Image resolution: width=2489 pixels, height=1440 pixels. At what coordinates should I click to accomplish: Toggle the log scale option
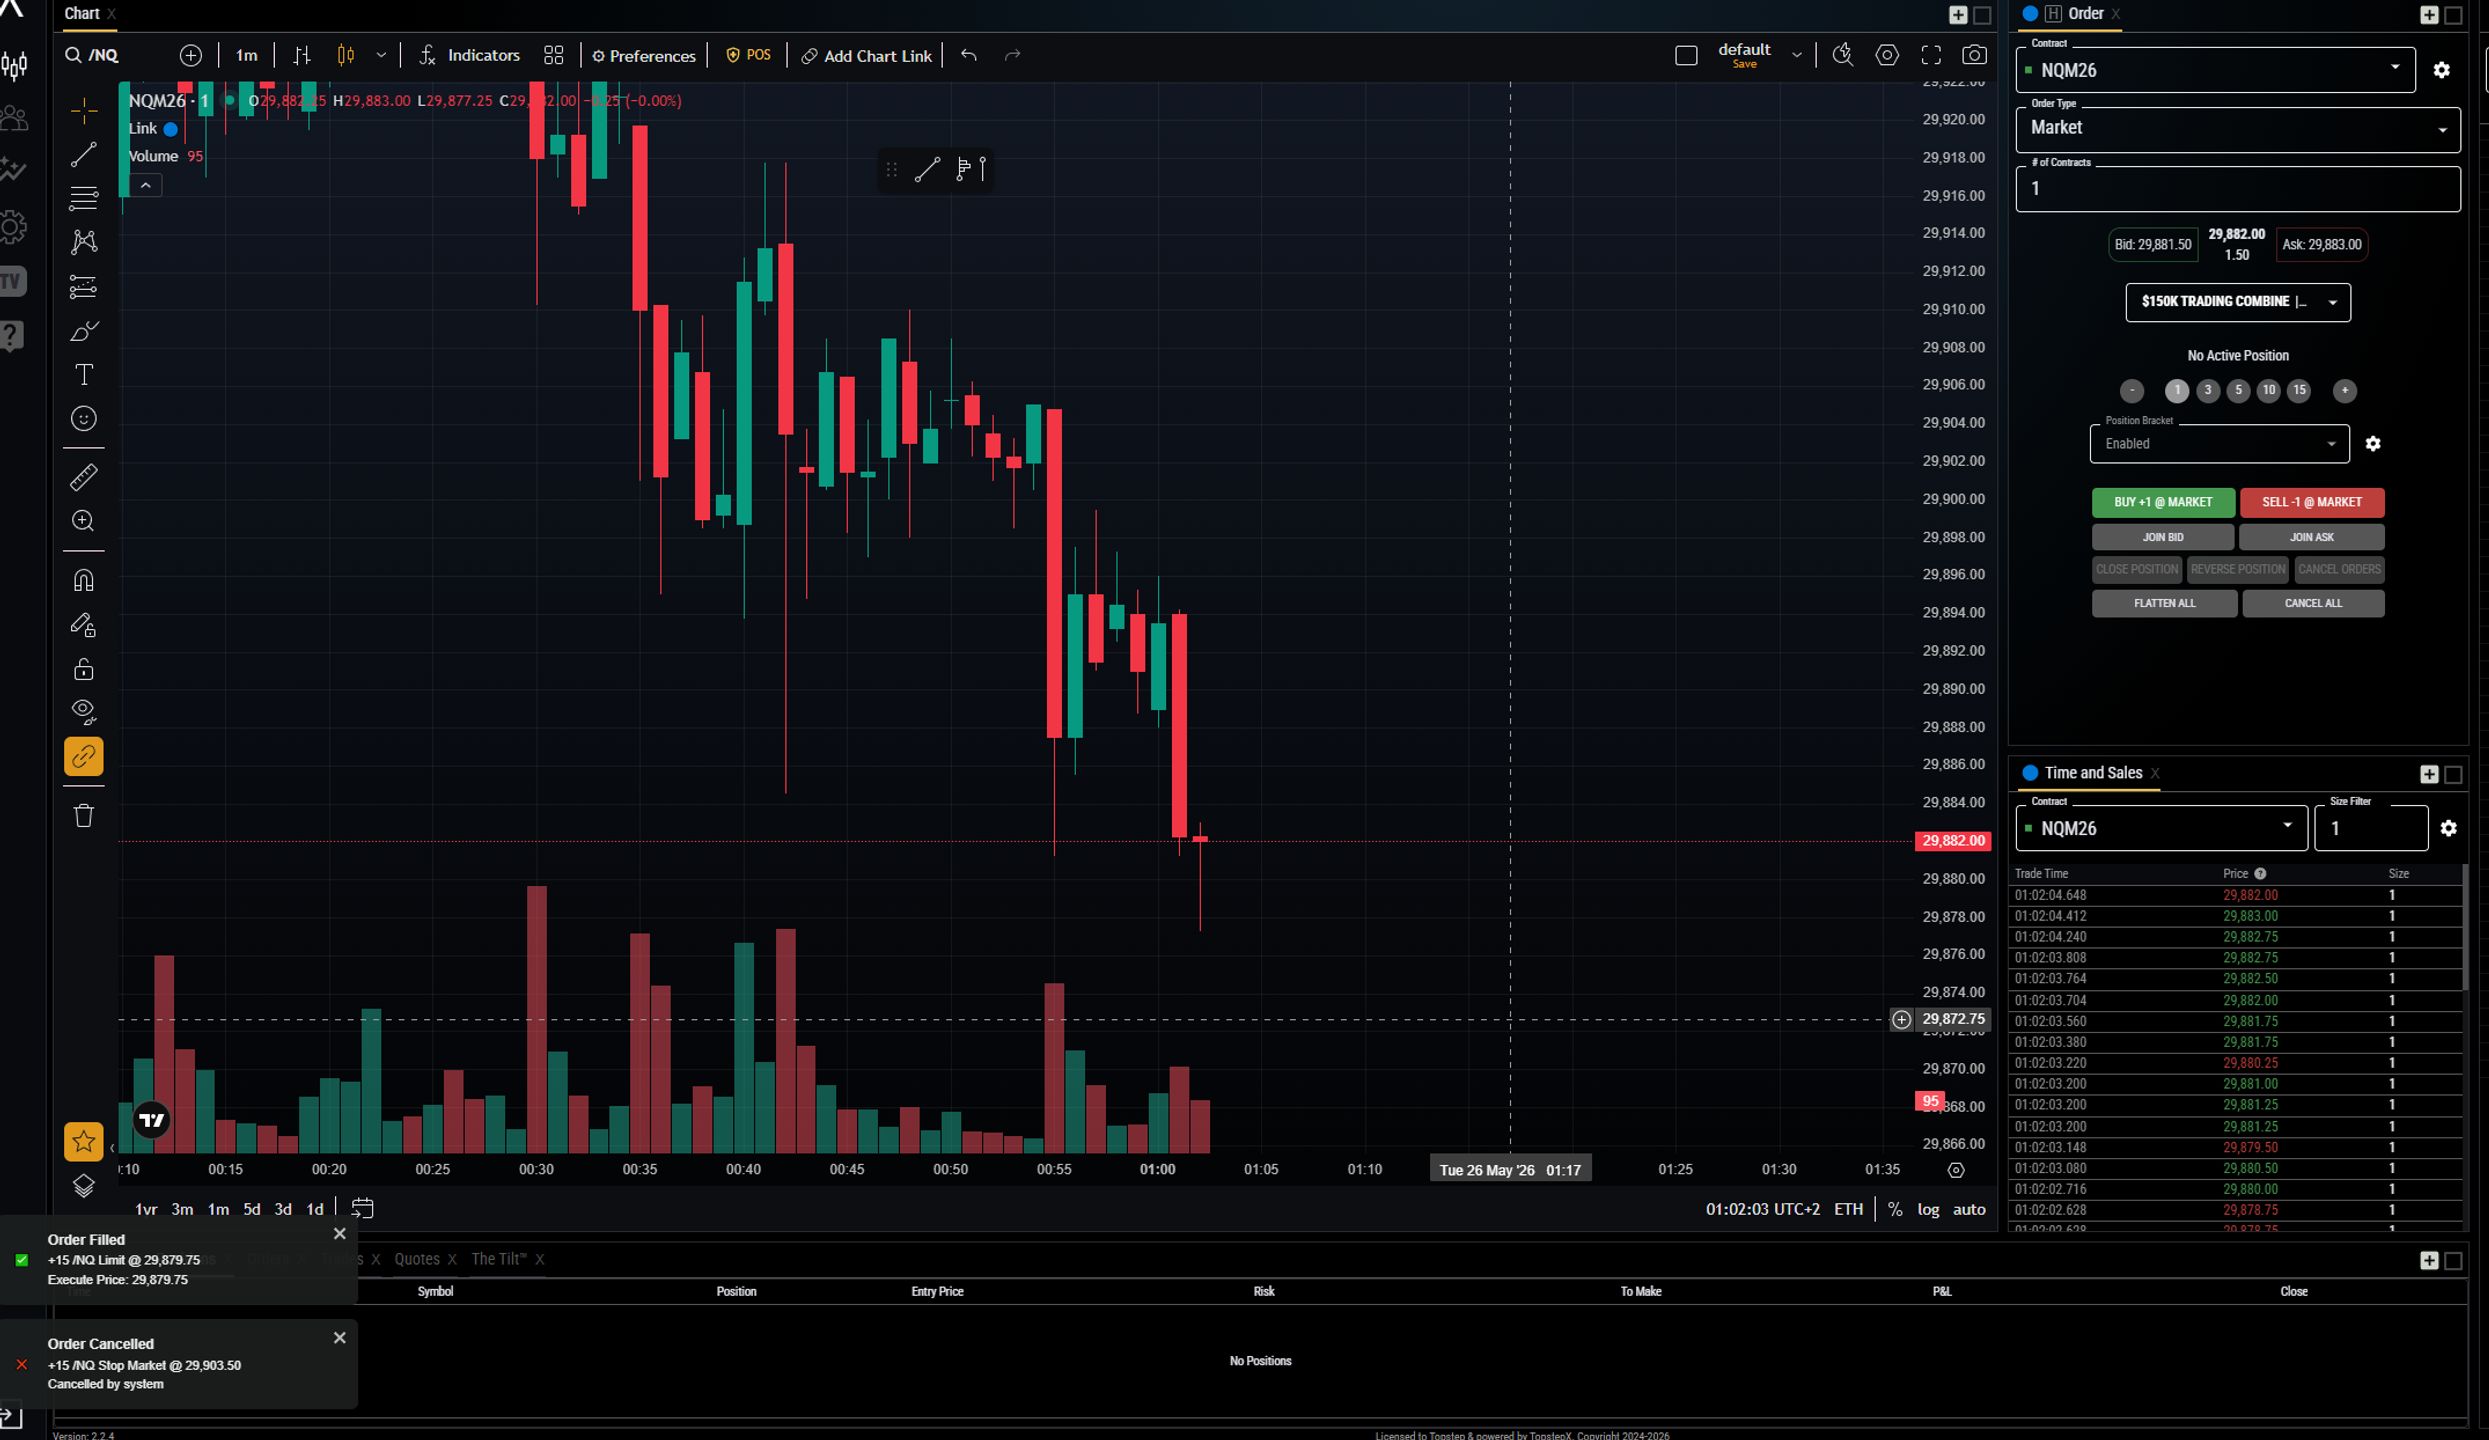(1927, 1209)
